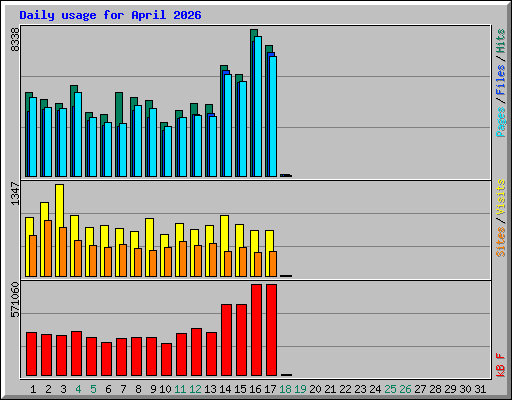Image resolution: width=512 pixels, height=400 pixels.
Task: Click green weekend day label 25
Action: pos(390,389)
